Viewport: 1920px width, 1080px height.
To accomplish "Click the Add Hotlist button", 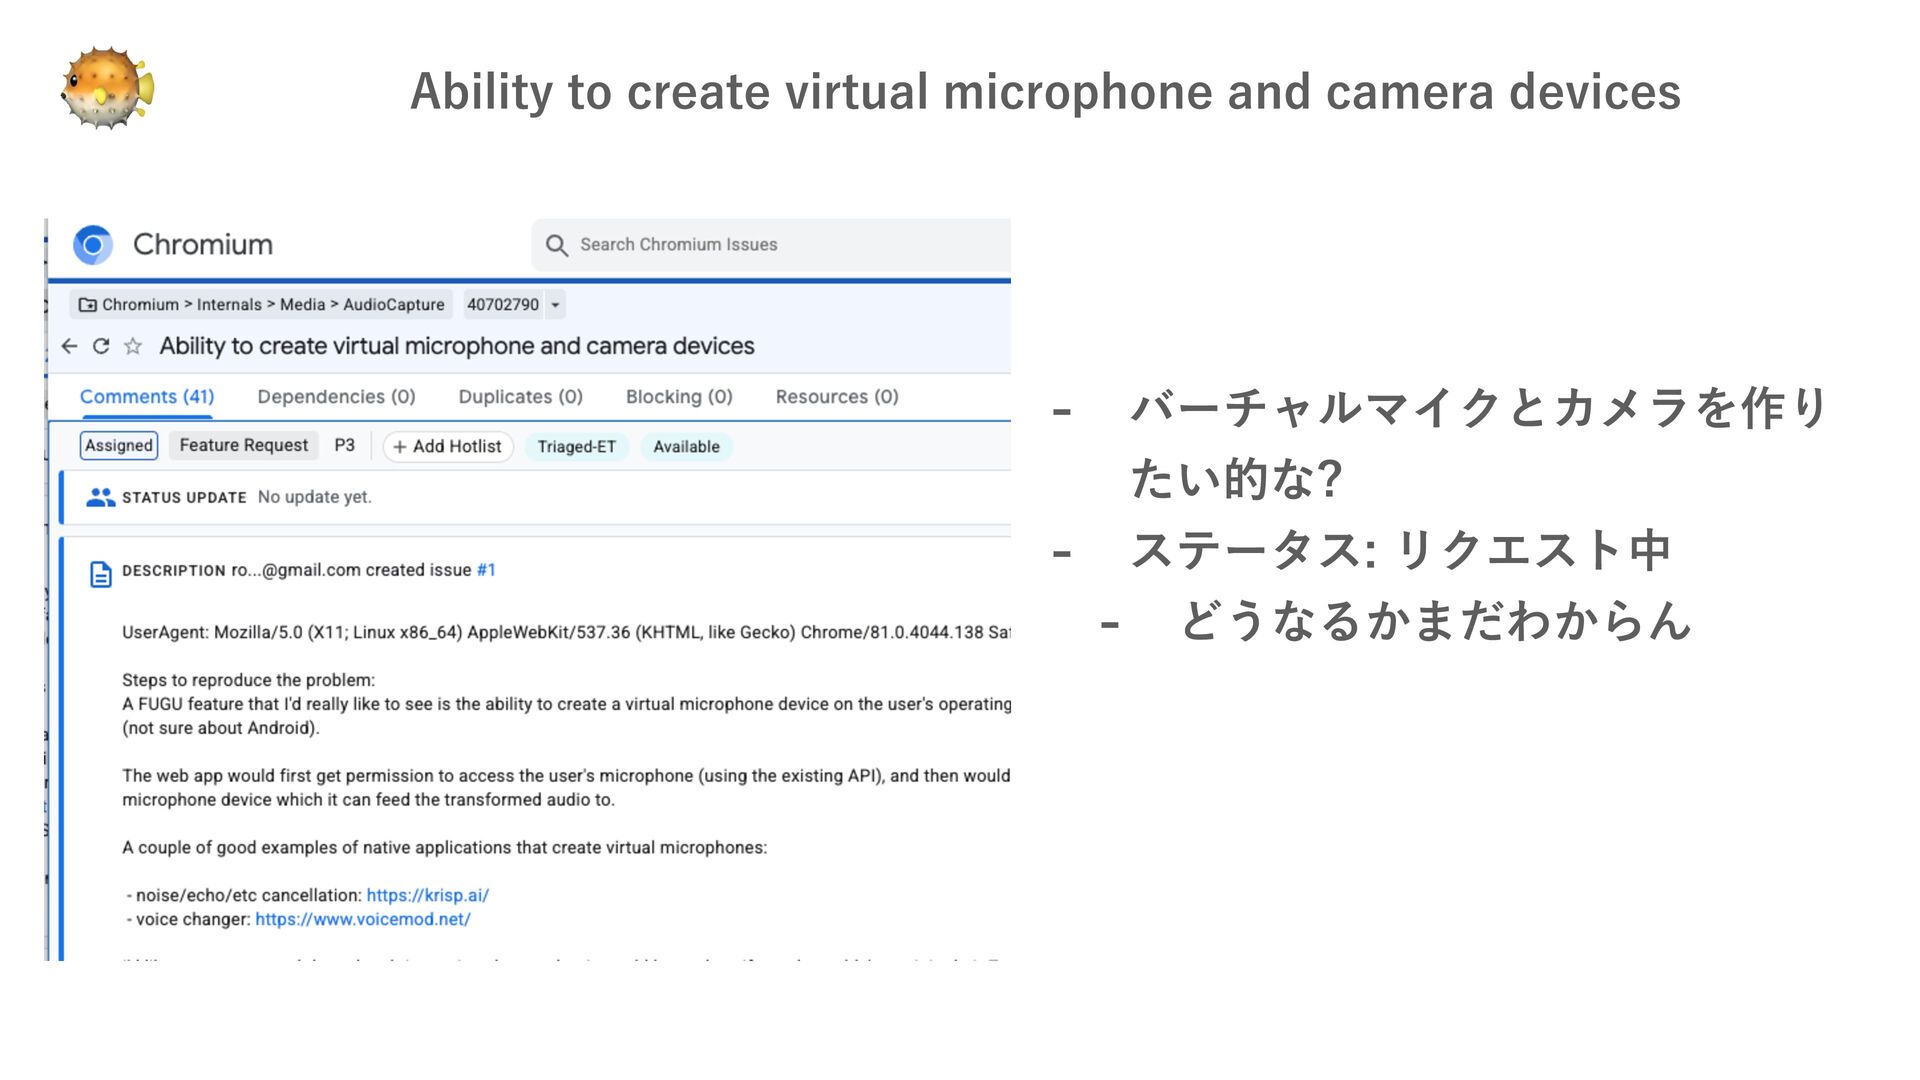I will click(x=448, y=447).
